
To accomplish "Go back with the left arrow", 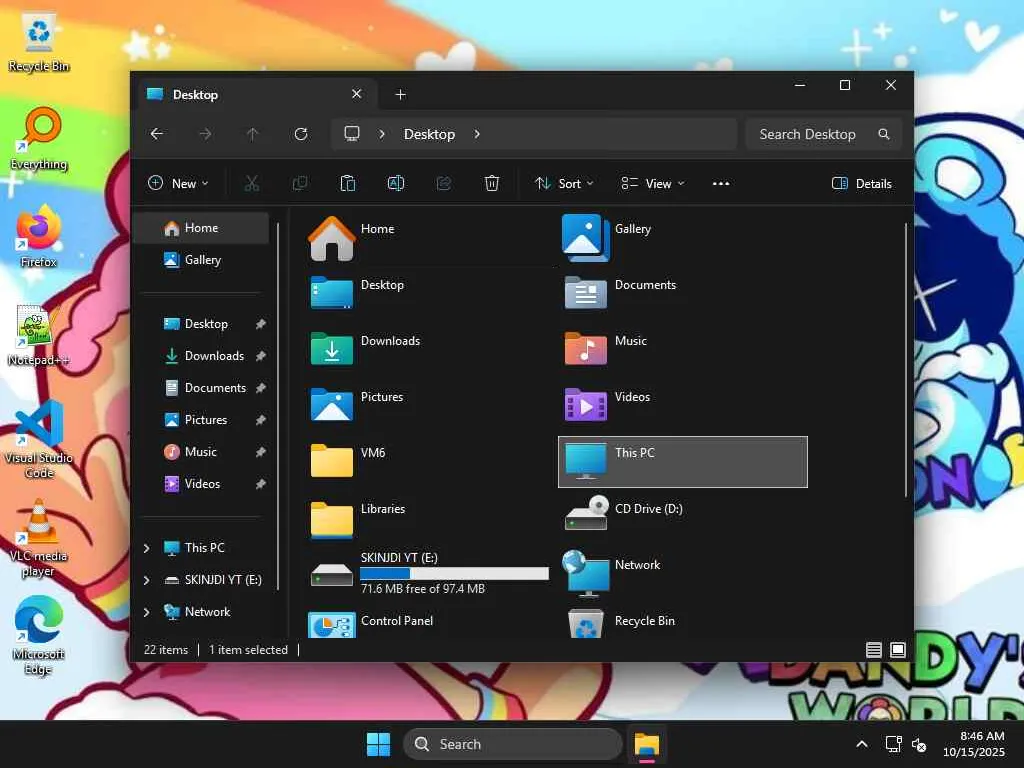I will 157,134.
